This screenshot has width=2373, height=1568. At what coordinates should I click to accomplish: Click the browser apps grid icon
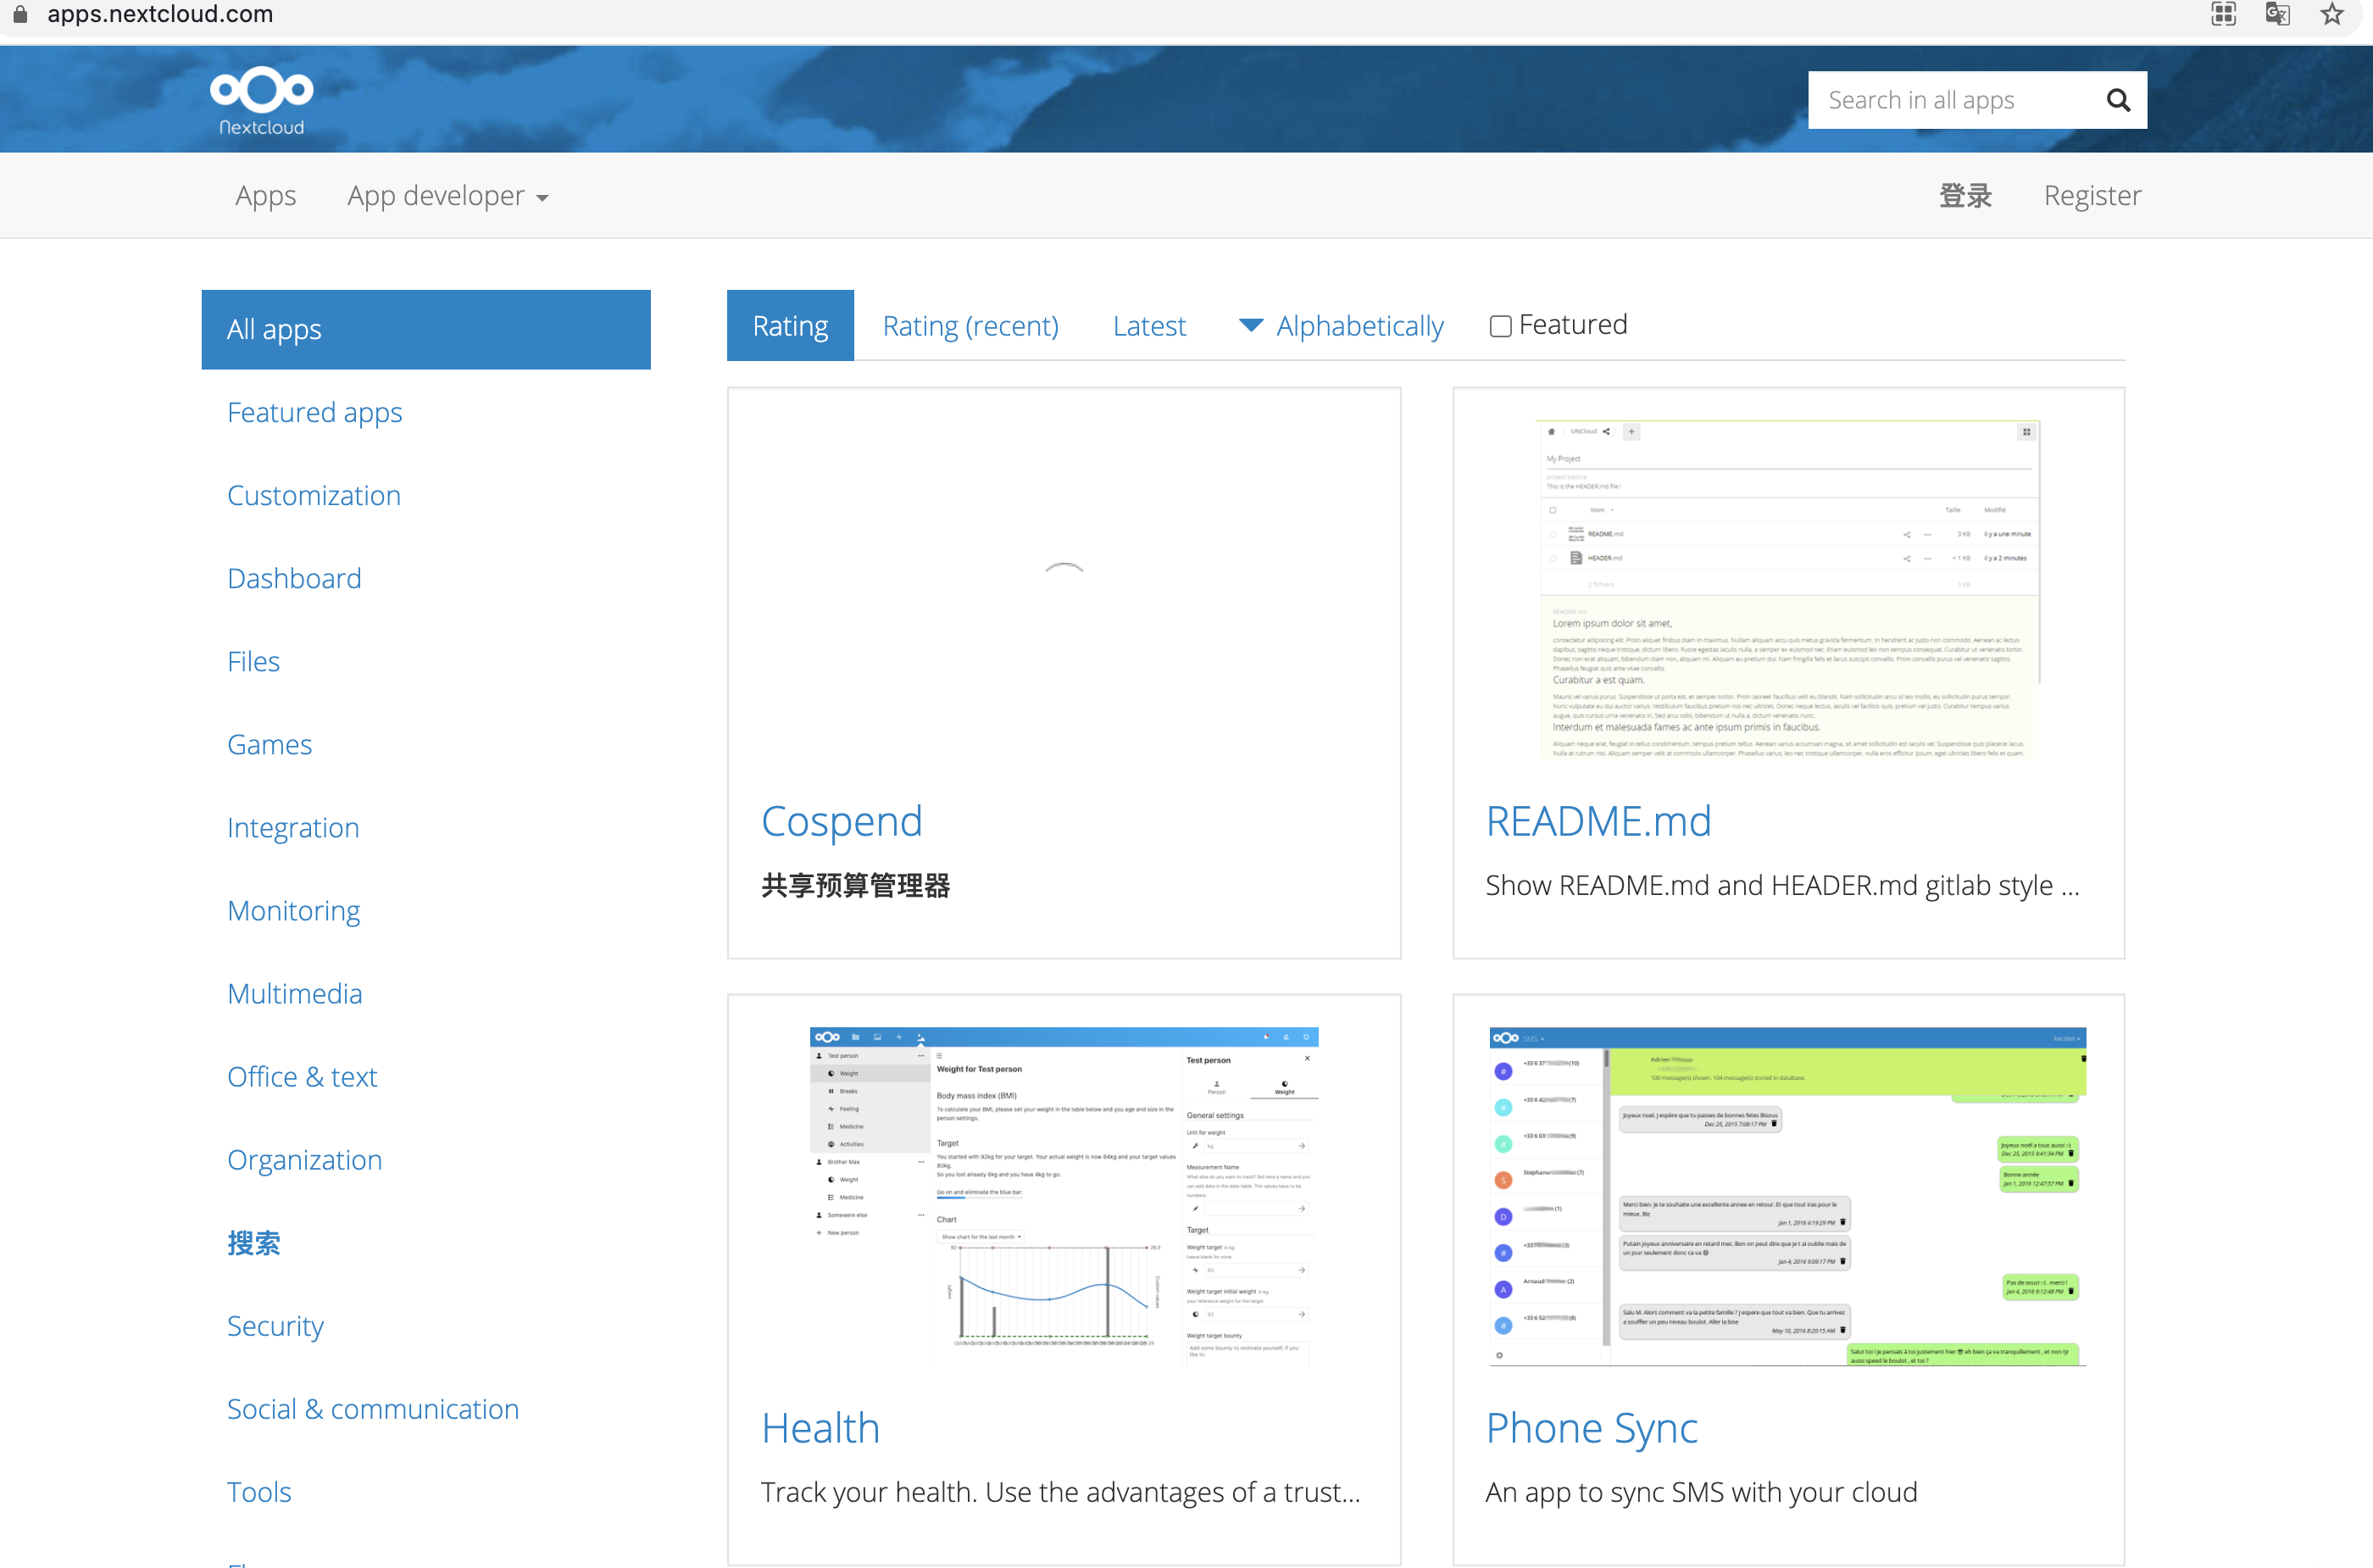2223,14
